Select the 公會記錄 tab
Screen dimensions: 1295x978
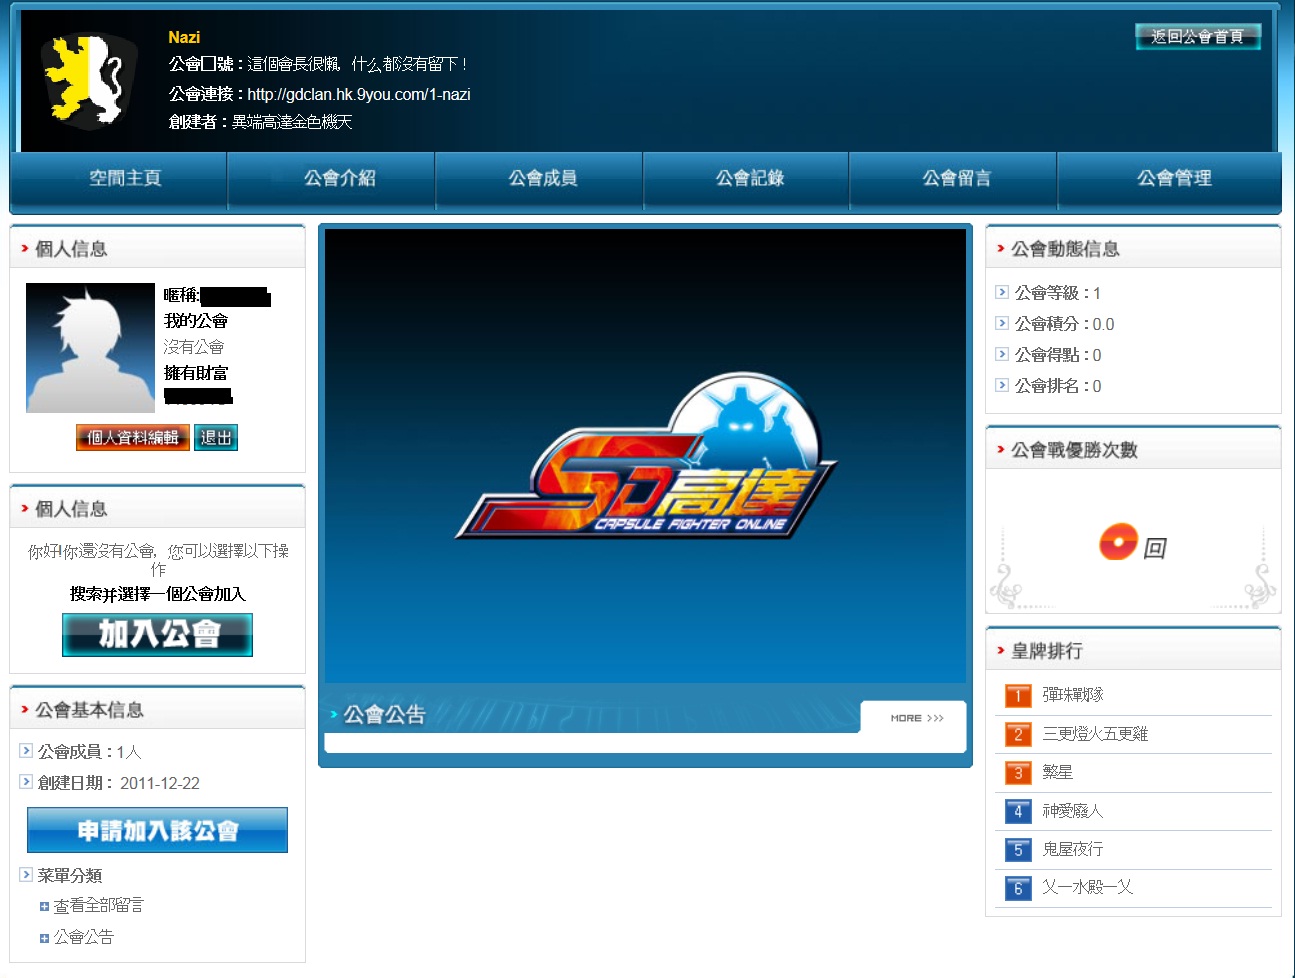pos(750,178)
